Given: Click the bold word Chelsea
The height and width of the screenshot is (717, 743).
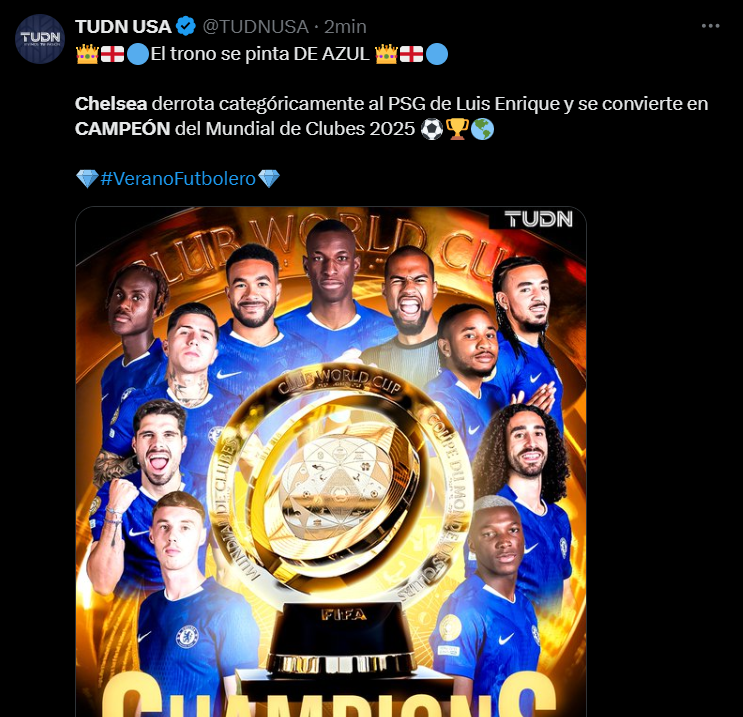Looking at the screenshot, I should tap(111, 104).
